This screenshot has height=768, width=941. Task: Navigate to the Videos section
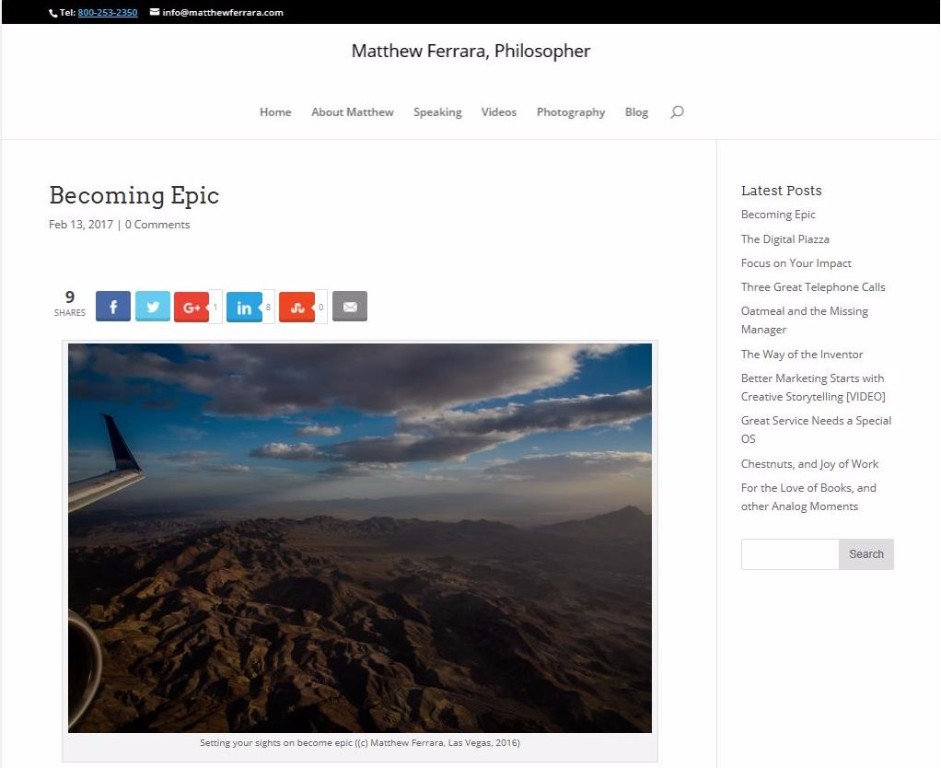coord(498,112)
